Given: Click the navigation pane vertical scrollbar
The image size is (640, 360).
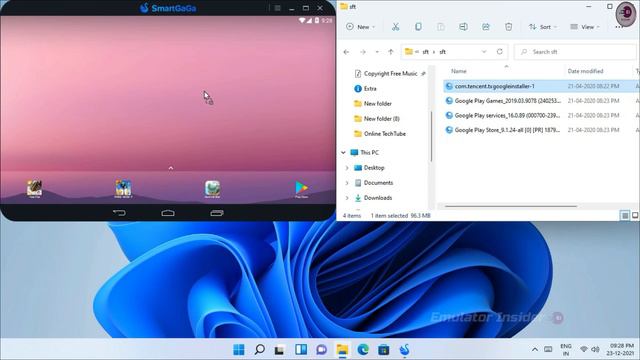Looking at the screenshot, I should (431, 136).
